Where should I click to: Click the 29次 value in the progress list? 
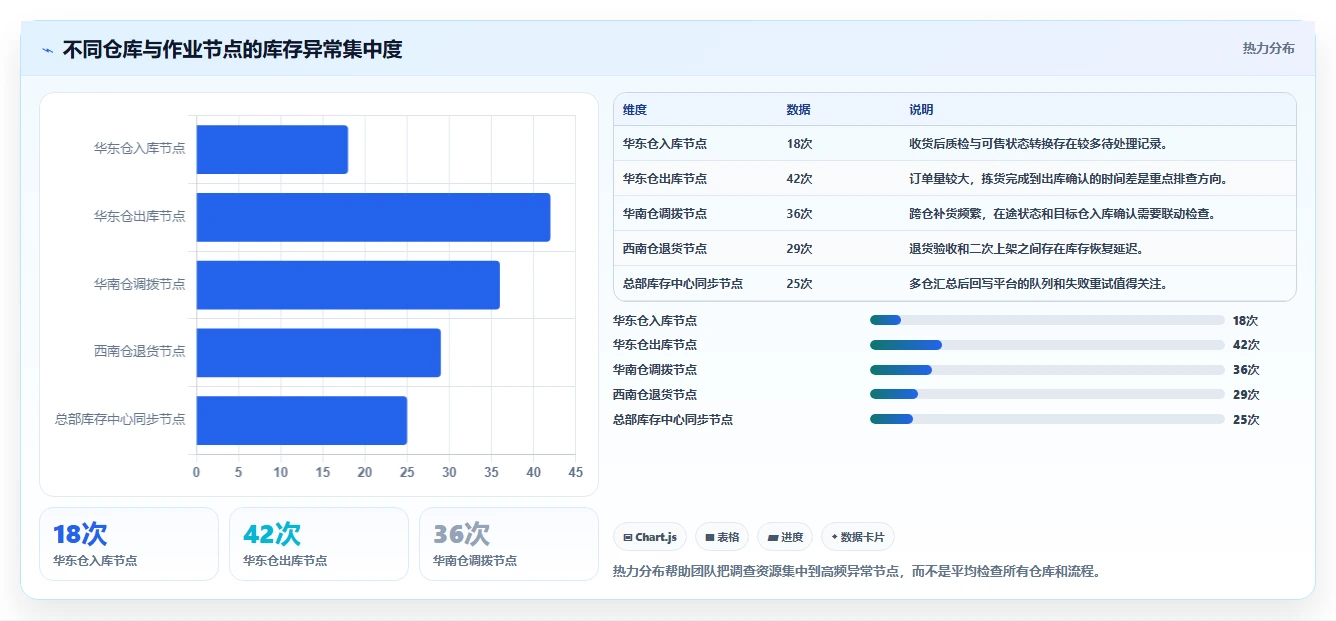[1246, 395]
